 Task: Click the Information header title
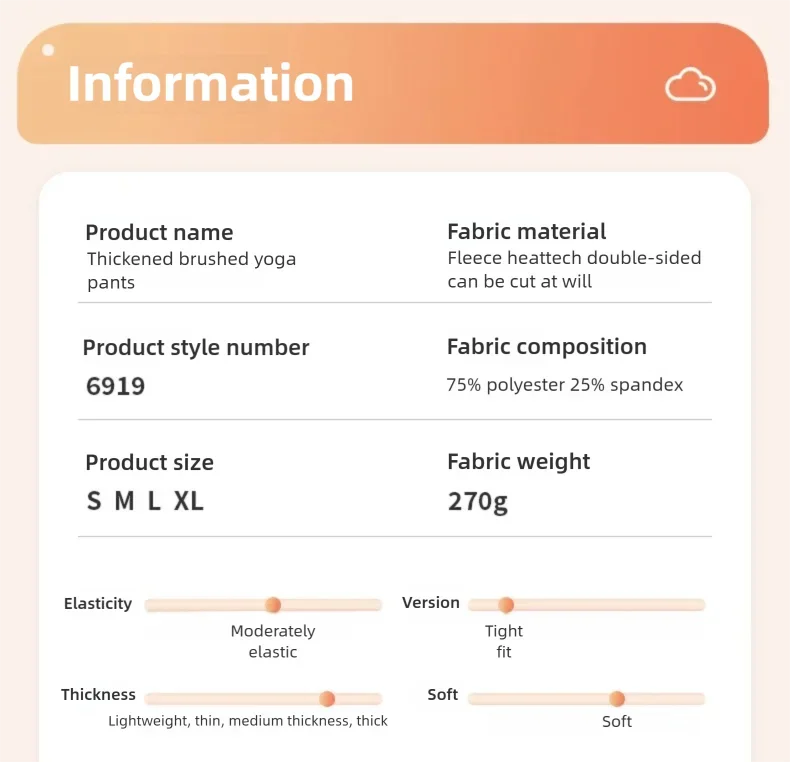[x=211, y=83]
